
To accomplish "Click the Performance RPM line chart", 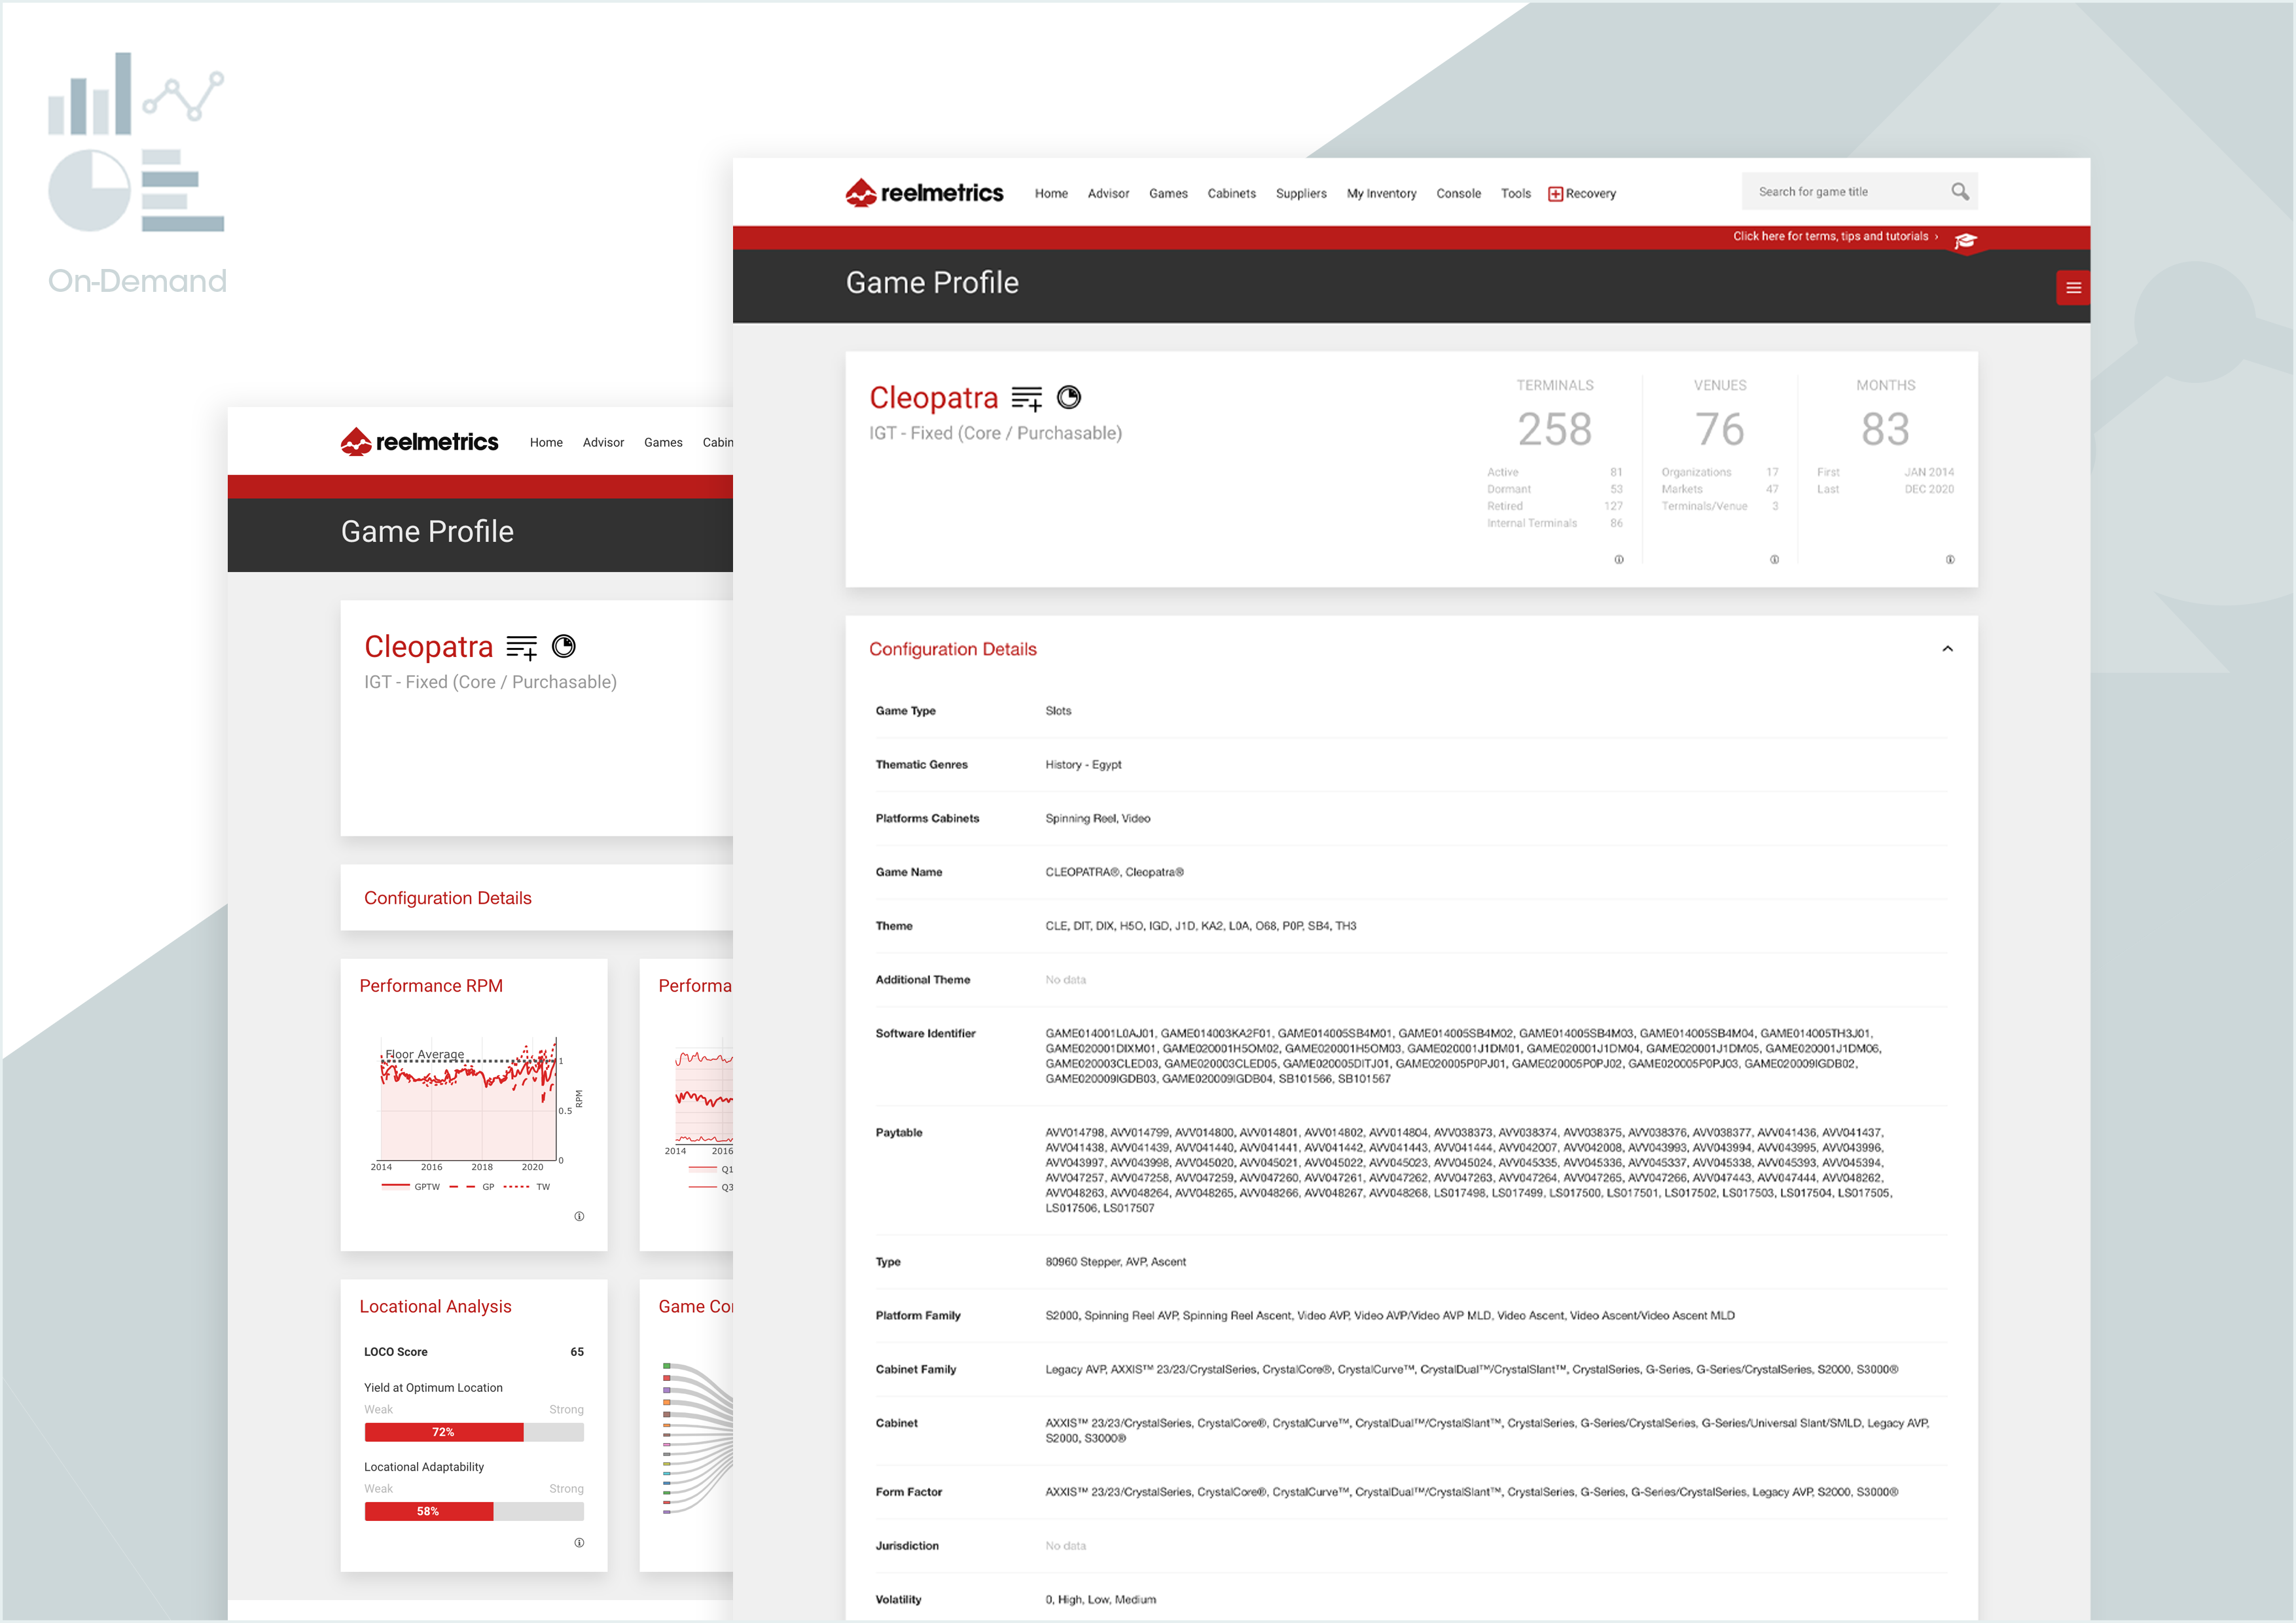I will pyautogui.click(x=468, y=1100).
